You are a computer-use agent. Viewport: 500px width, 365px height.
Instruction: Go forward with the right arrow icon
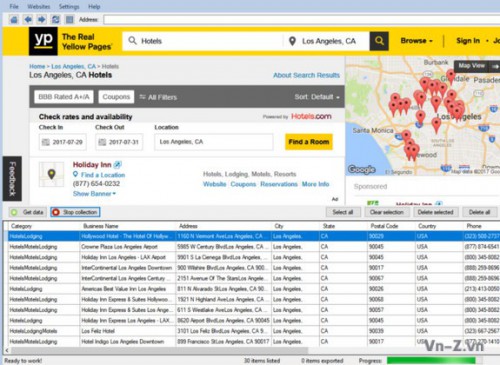click(x=42, y=20)
